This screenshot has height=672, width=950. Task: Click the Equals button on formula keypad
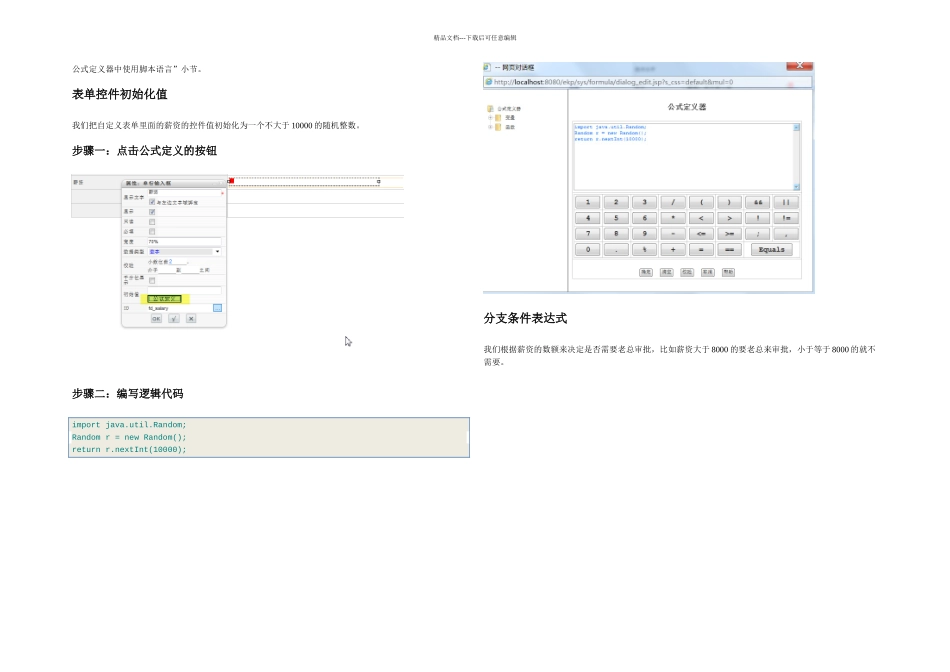(x=772, y=250)
